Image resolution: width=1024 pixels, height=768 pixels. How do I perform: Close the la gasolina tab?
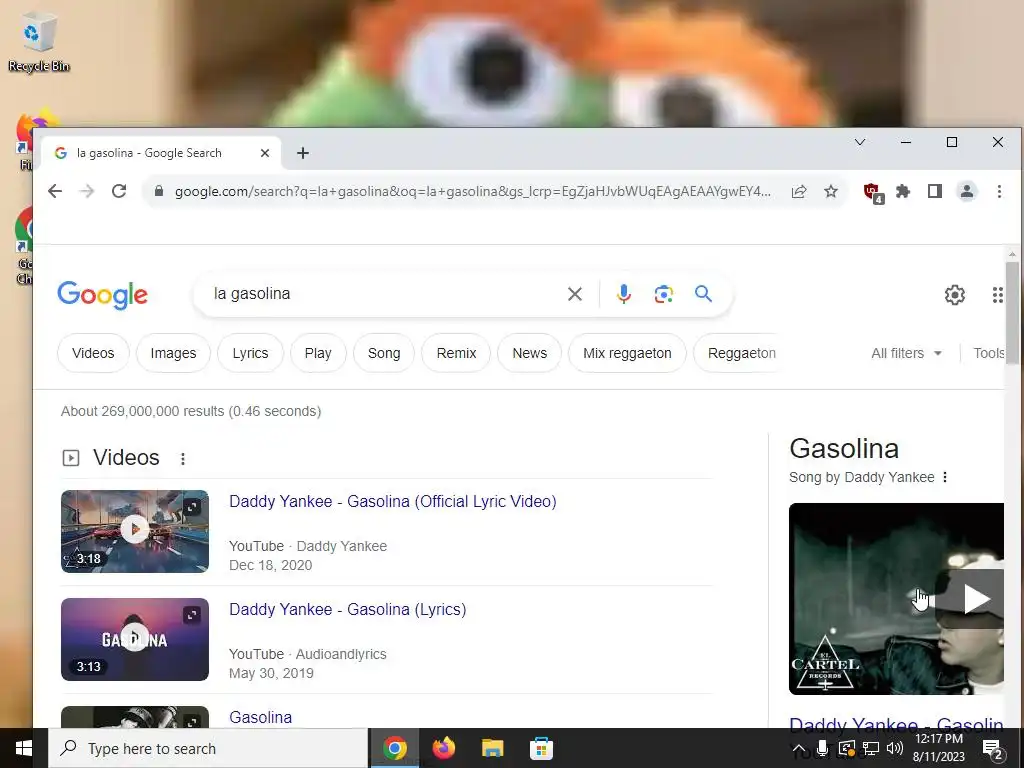click(264, 153)
